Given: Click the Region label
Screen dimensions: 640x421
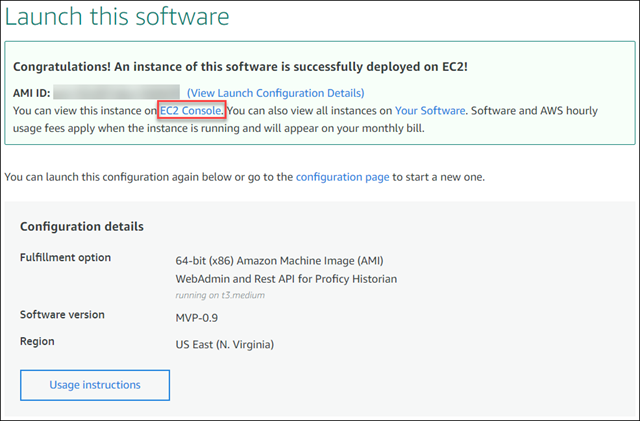Looking at the screenshot, I should 37,341.
